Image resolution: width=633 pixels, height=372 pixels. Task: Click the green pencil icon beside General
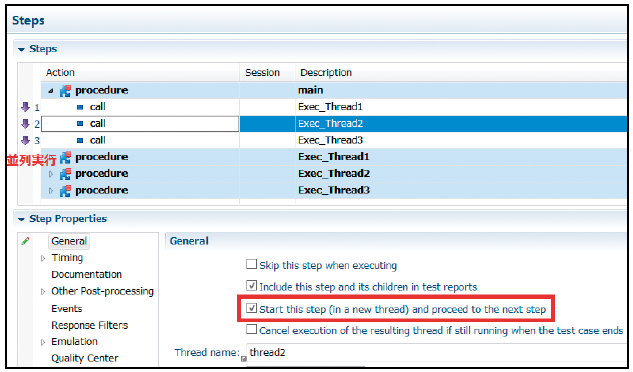click(25, 241)
